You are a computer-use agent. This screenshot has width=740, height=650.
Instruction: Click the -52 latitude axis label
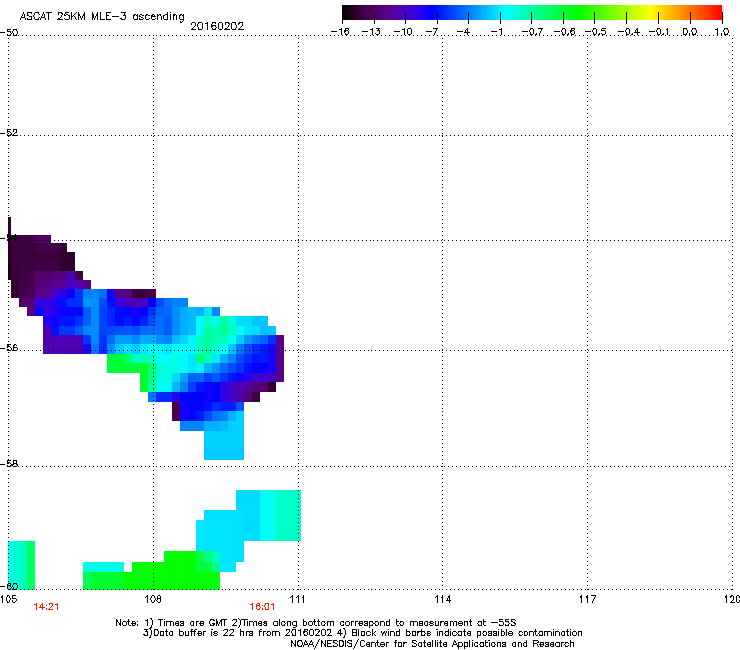coord(9,133)
